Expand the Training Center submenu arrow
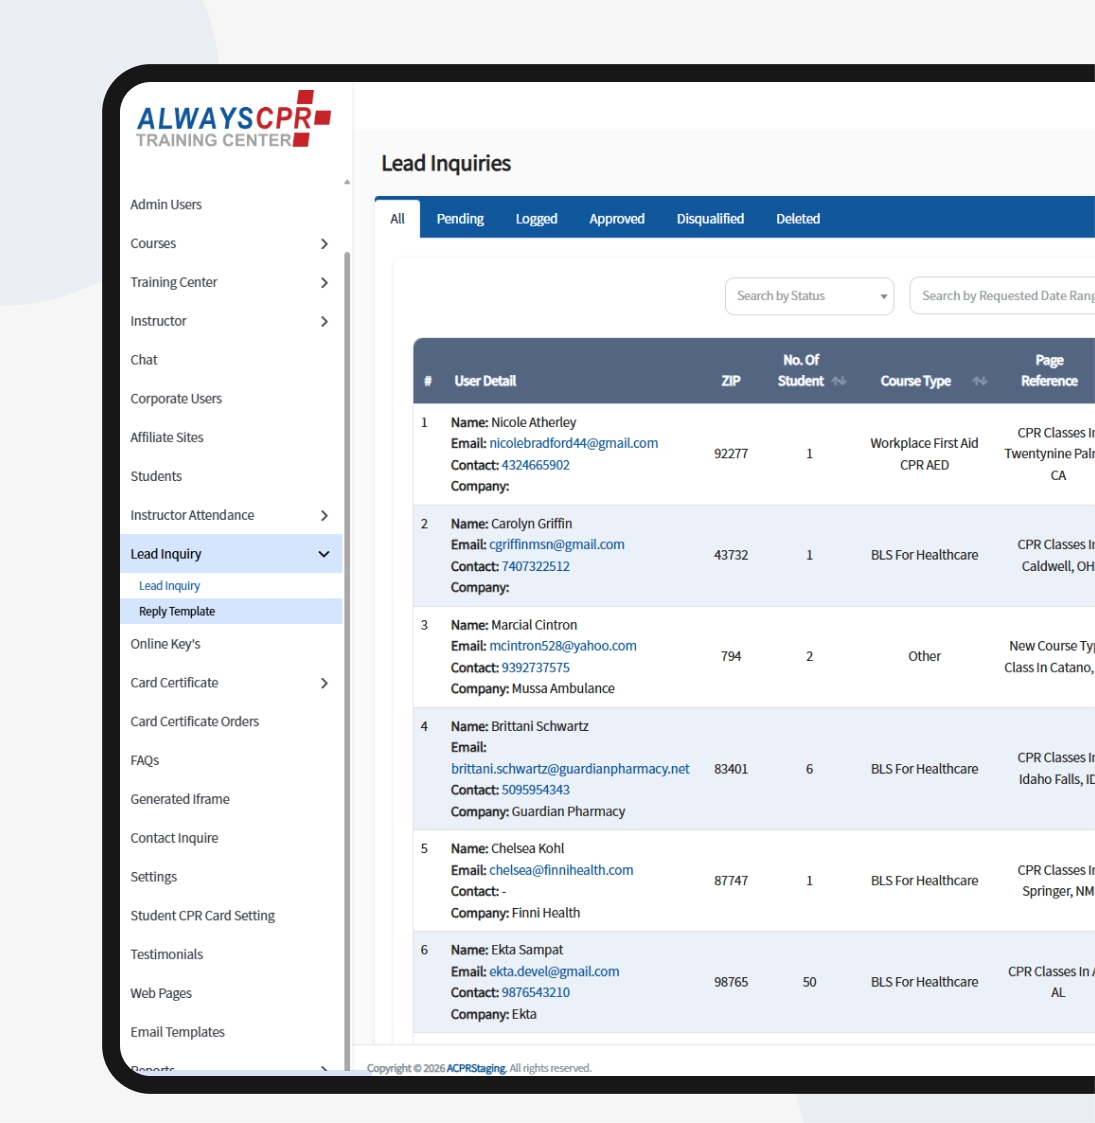The width and height of the screenshot is (1095, 1123). point(324,282)
